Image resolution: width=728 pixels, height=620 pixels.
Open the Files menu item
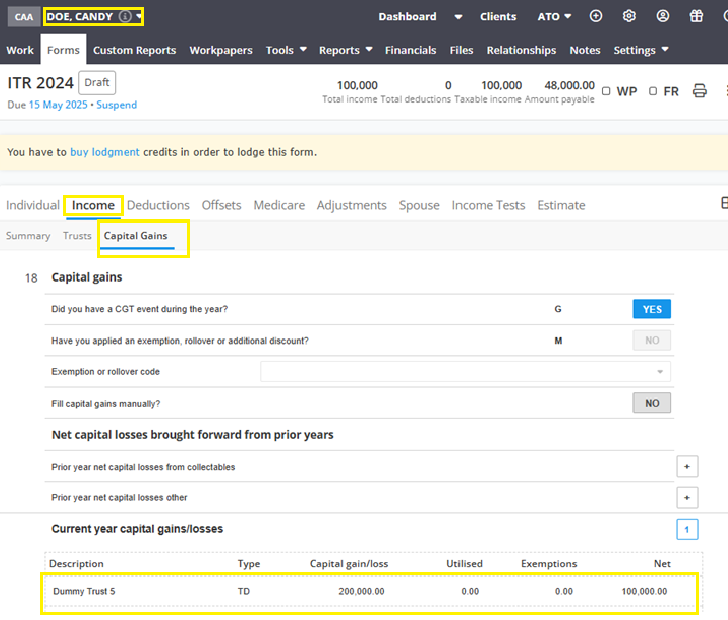tap(461, 50)
